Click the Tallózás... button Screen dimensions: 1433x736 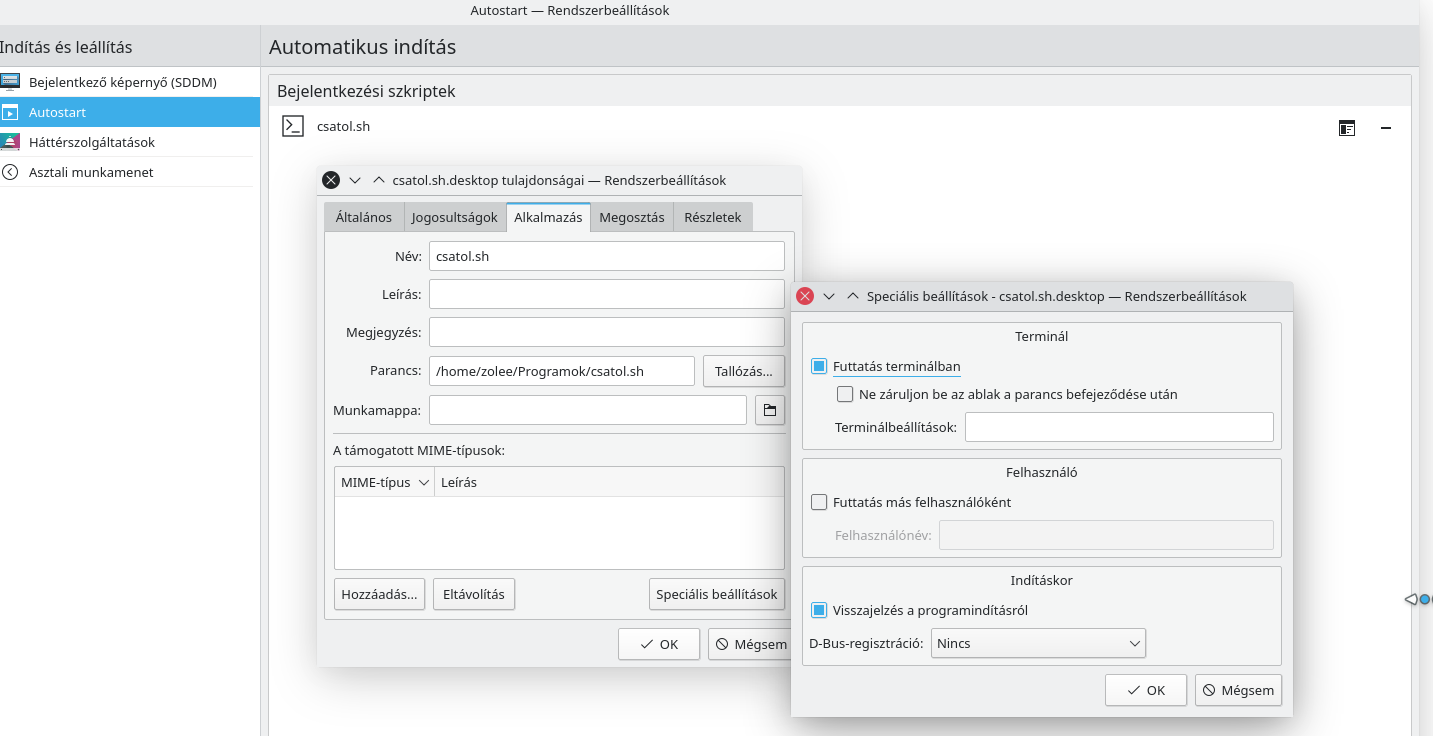(x=743, y=371)
